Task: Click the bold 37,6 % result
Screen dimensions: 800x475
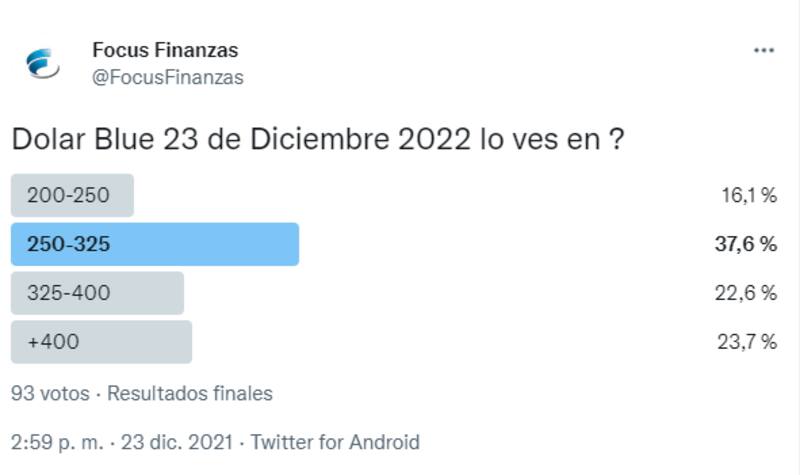Action: click(x=746, y=244)
